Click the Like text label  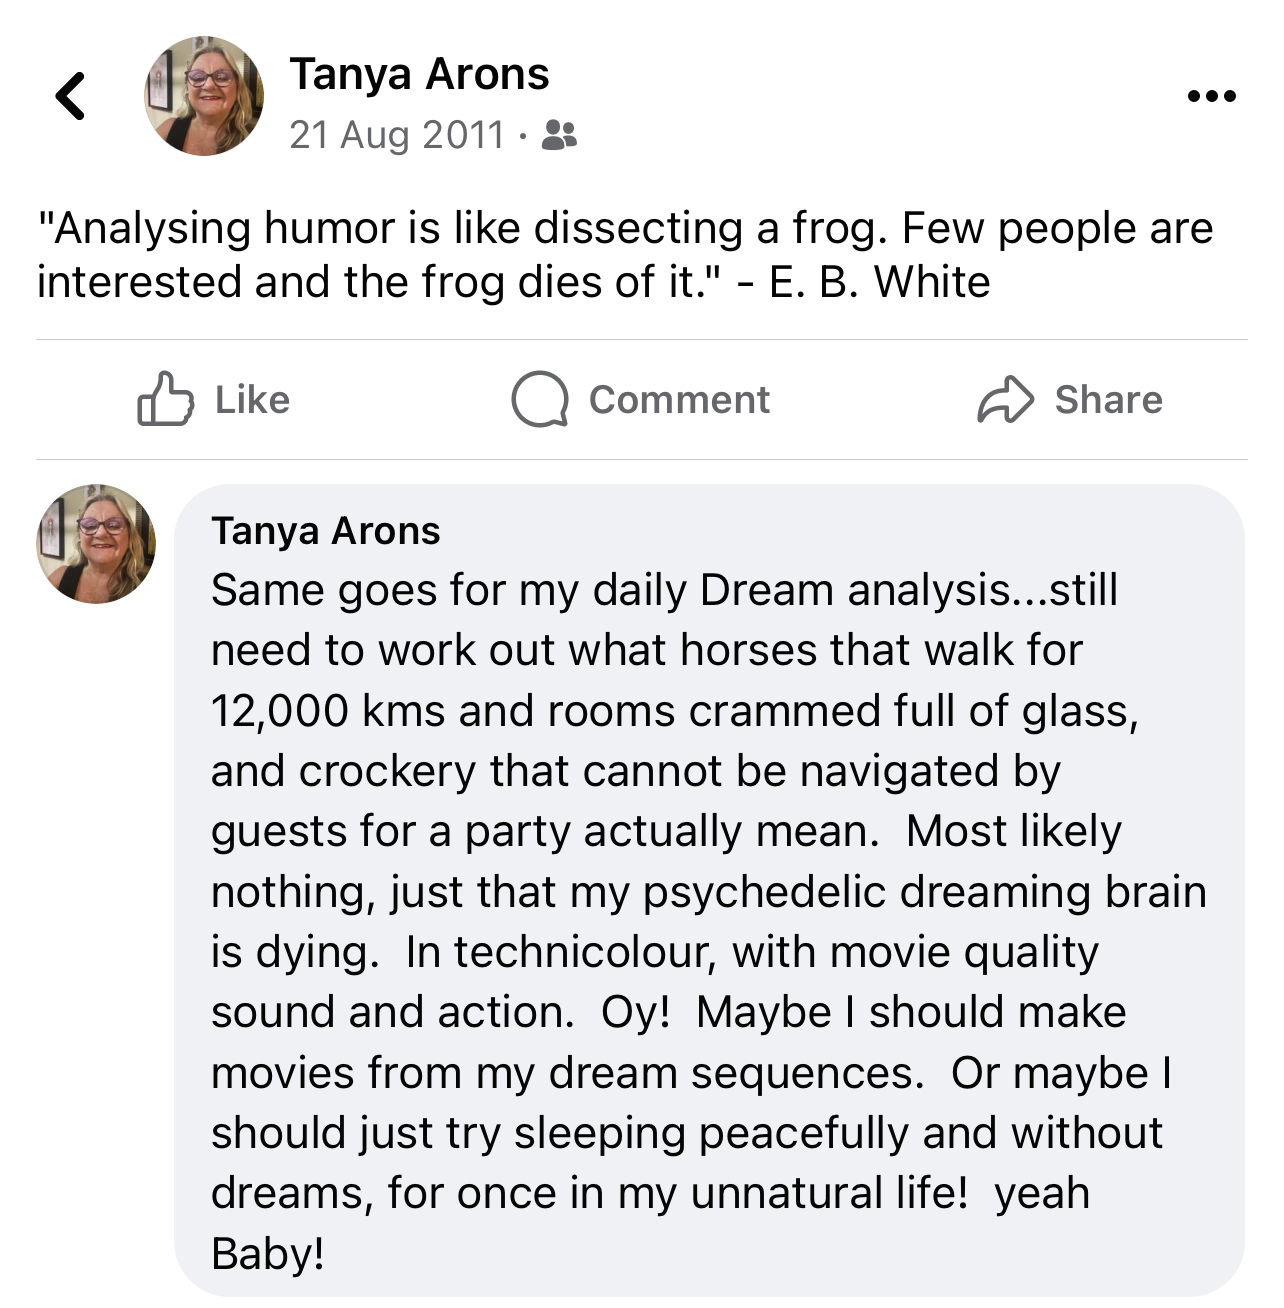click(252, 400)
